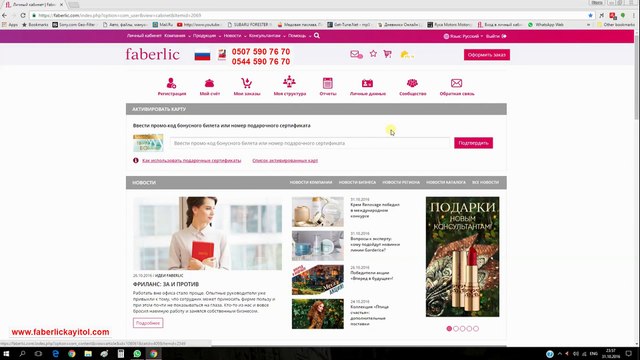This screenshot has height=360, width=640.
Task: Click the Выйти logout link
Action: click(496, 36)
